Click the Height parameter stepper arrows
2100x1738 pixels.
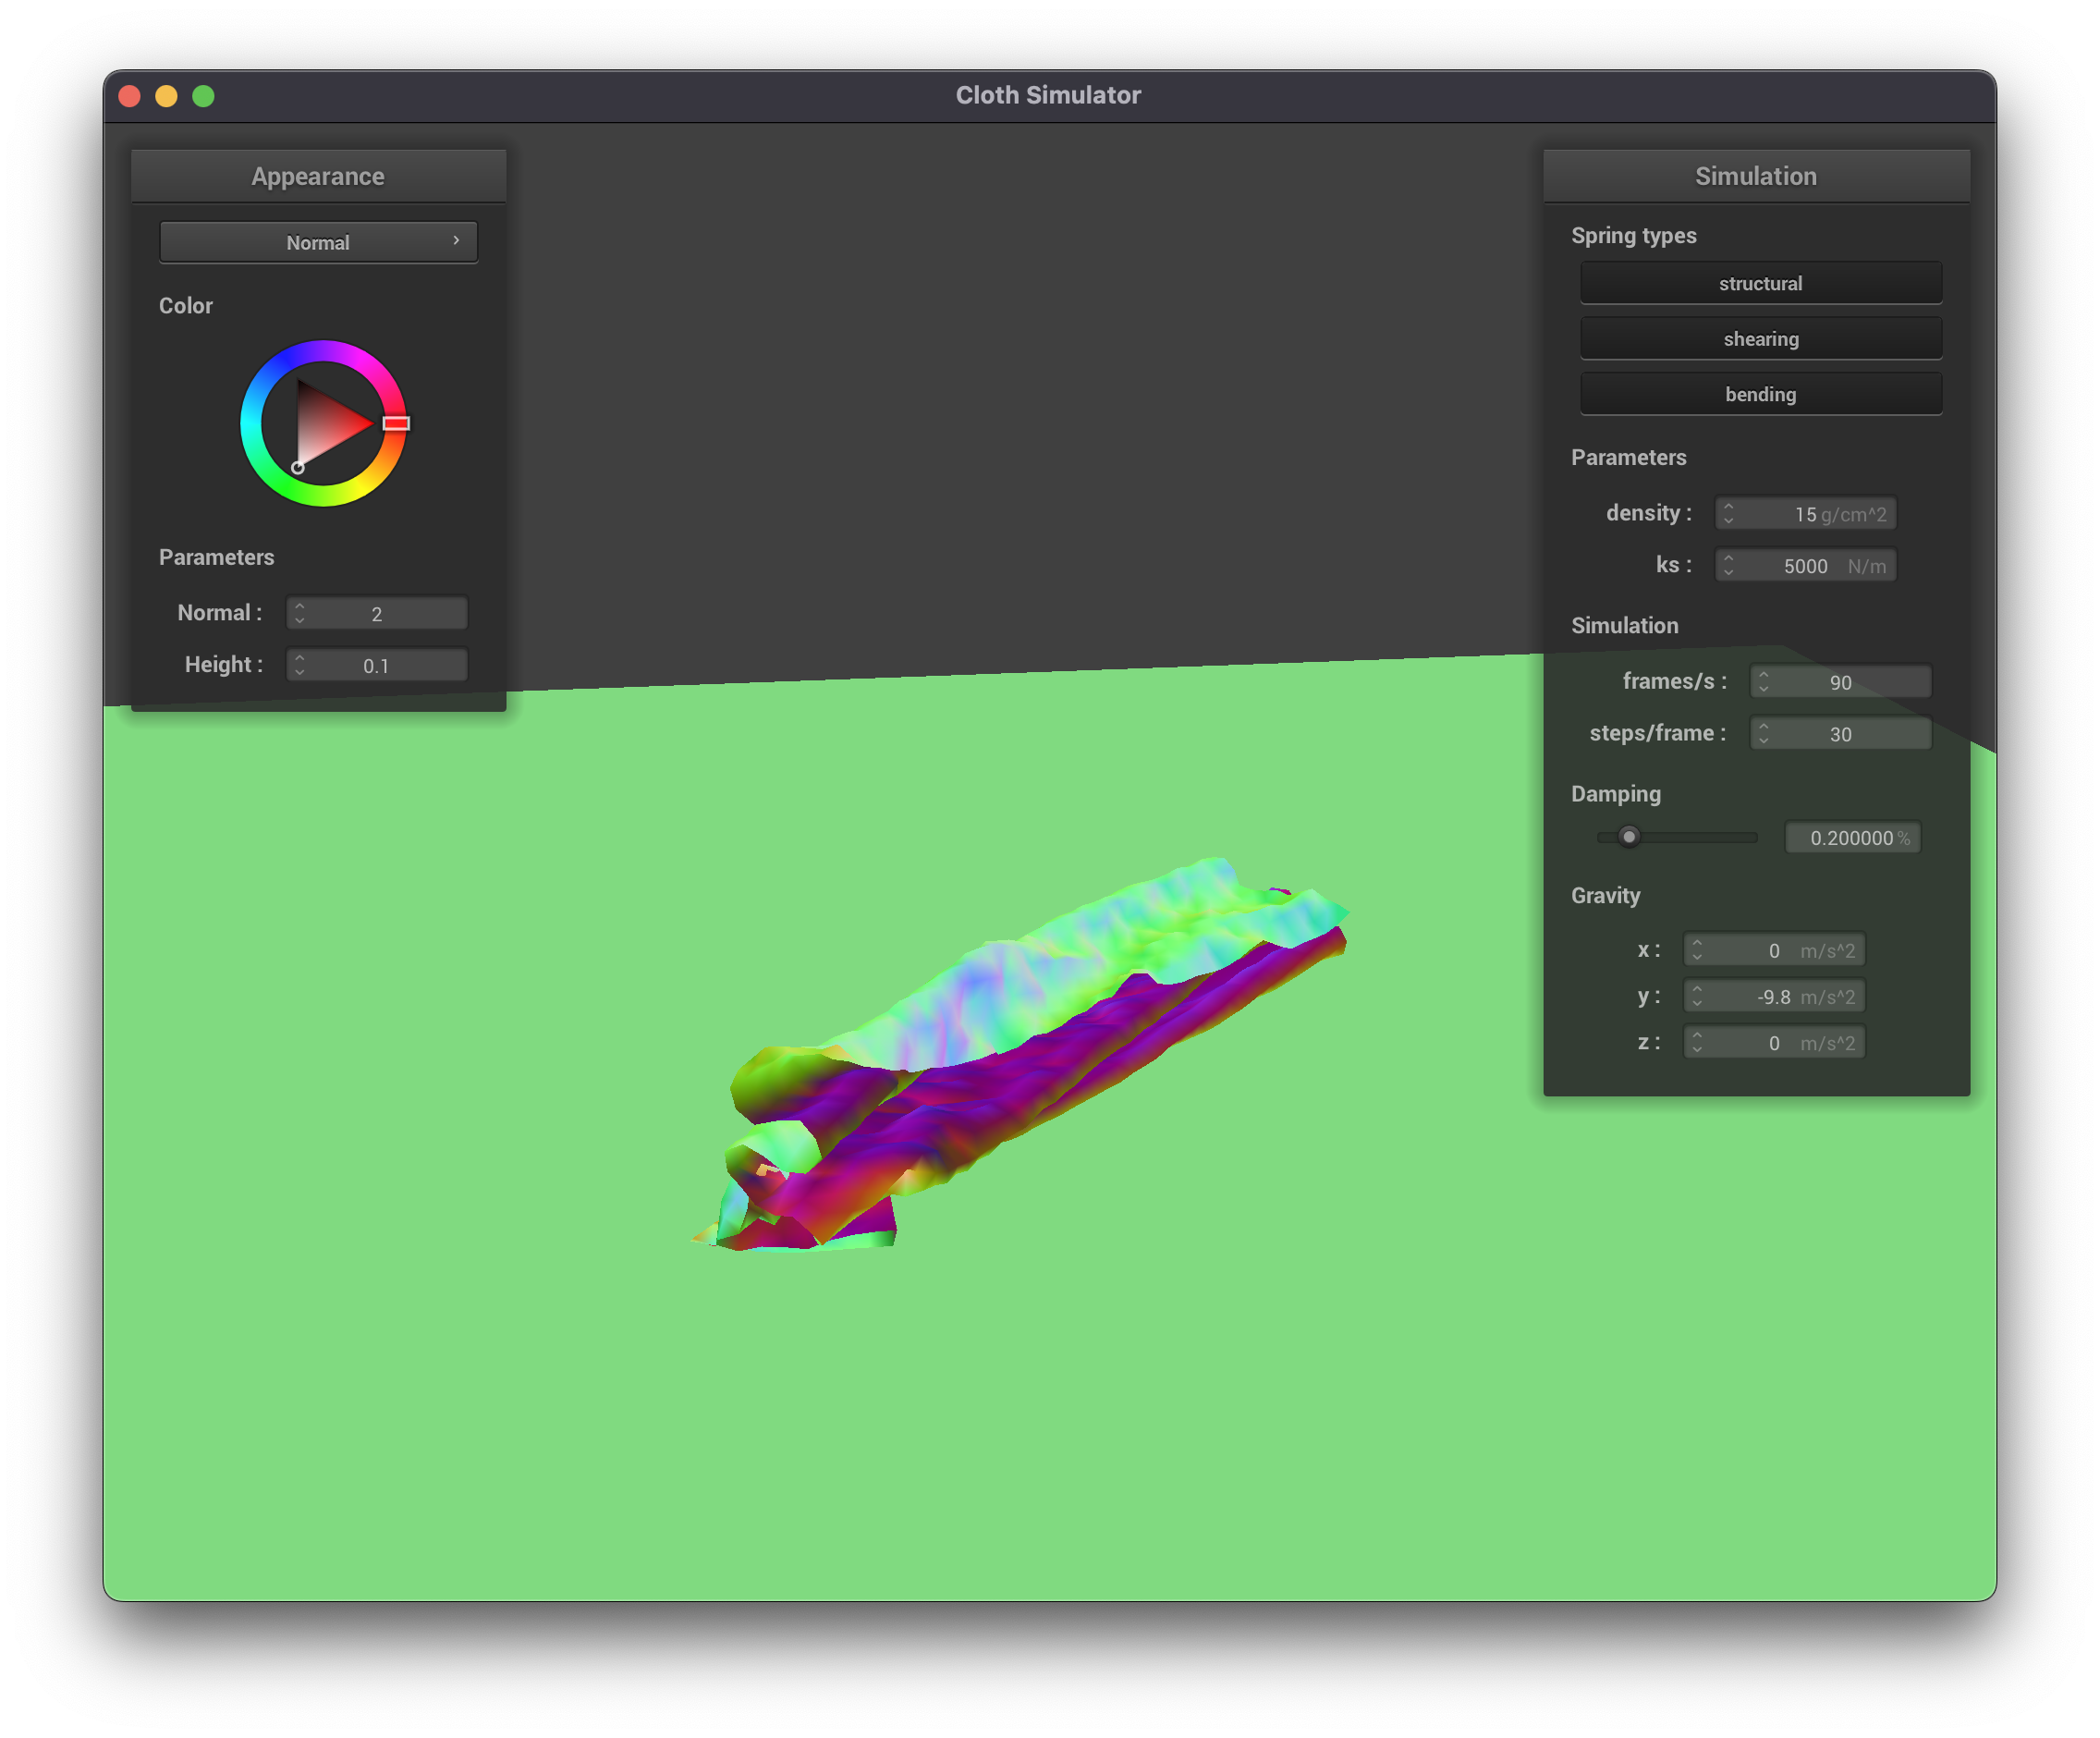point(300,665)
